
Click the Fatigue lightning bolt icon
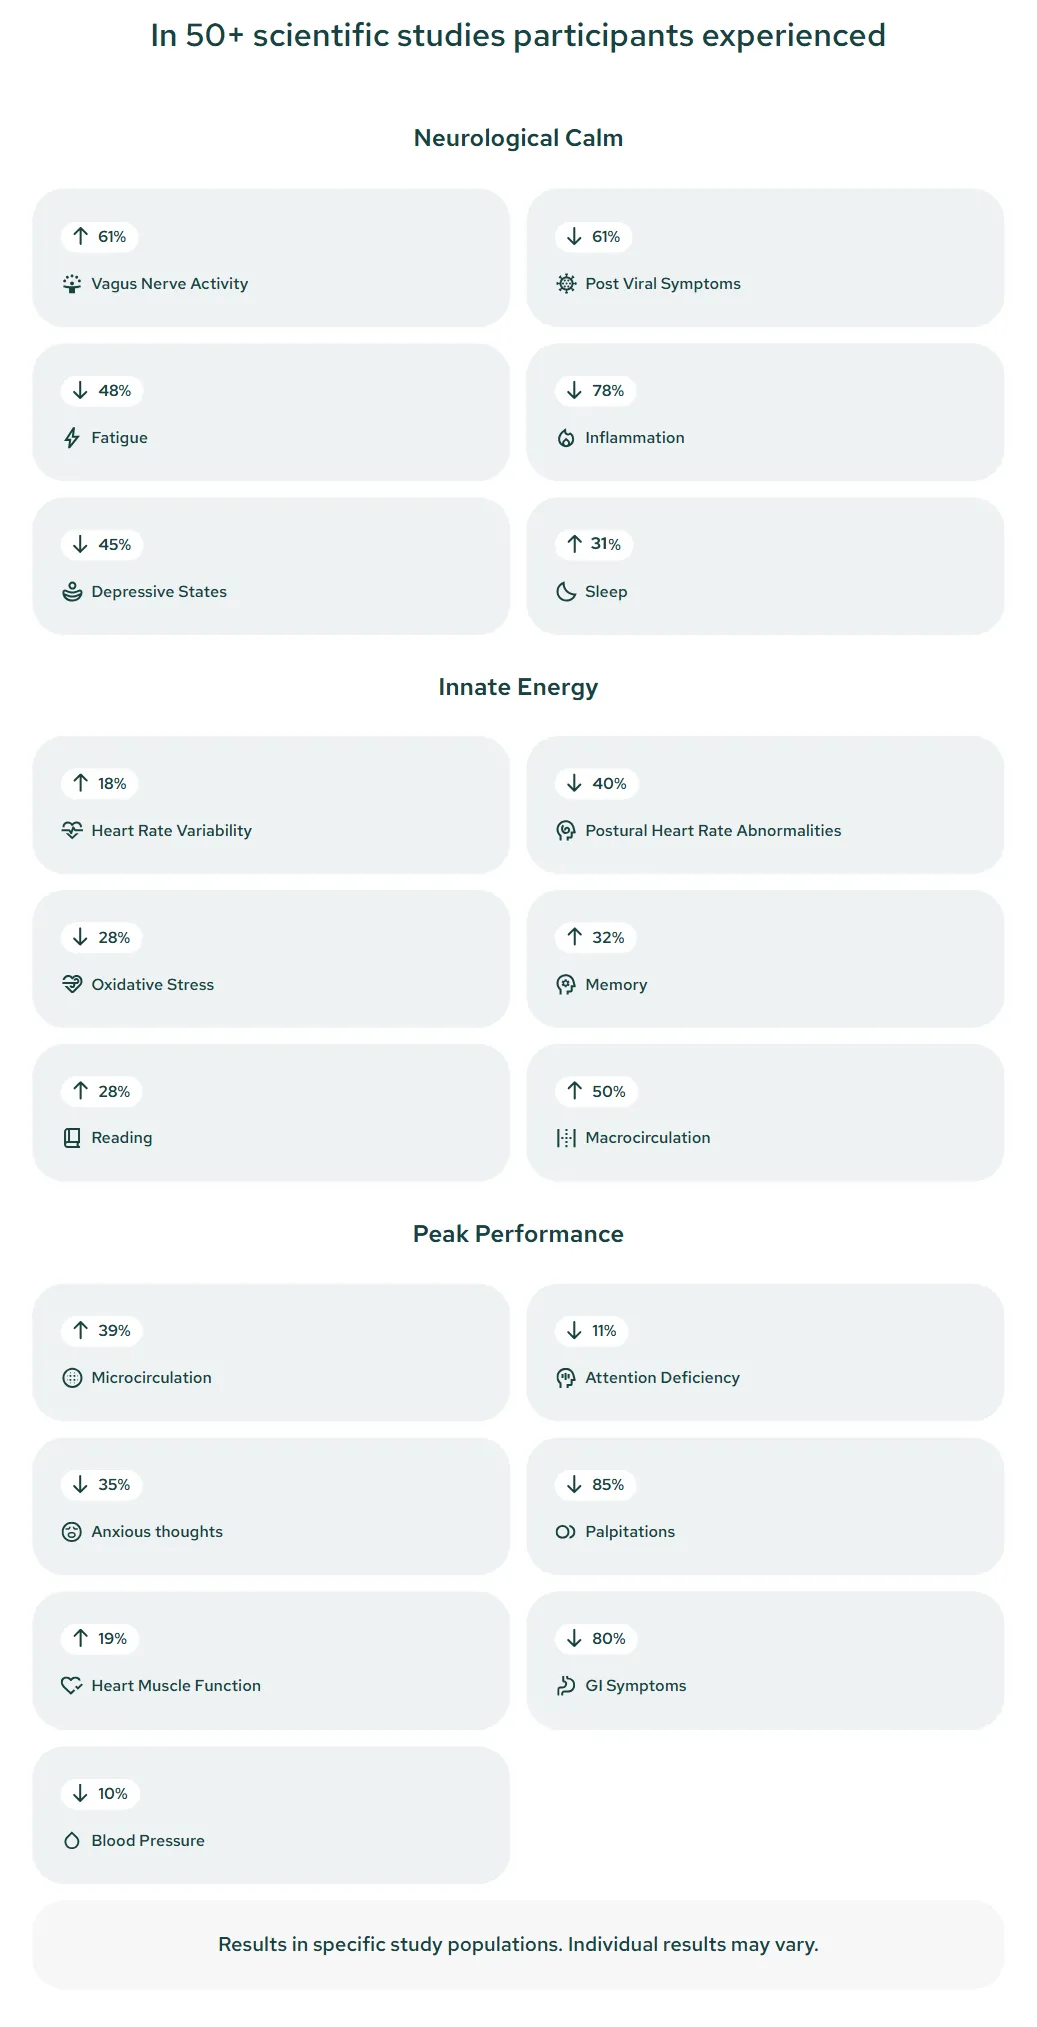72,438
